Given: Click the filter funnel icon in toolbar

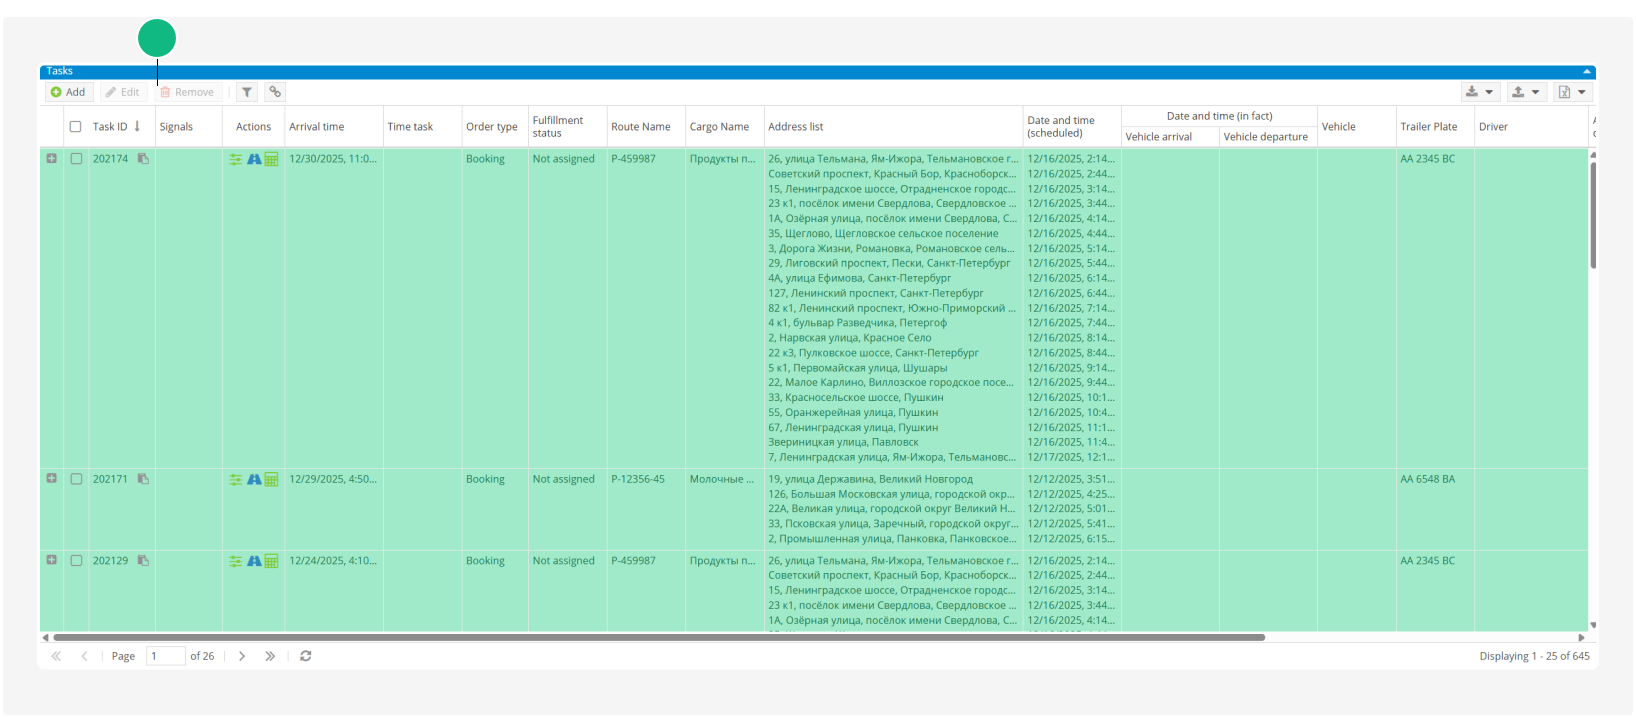Looking at the screenshot, I should 247,92.
